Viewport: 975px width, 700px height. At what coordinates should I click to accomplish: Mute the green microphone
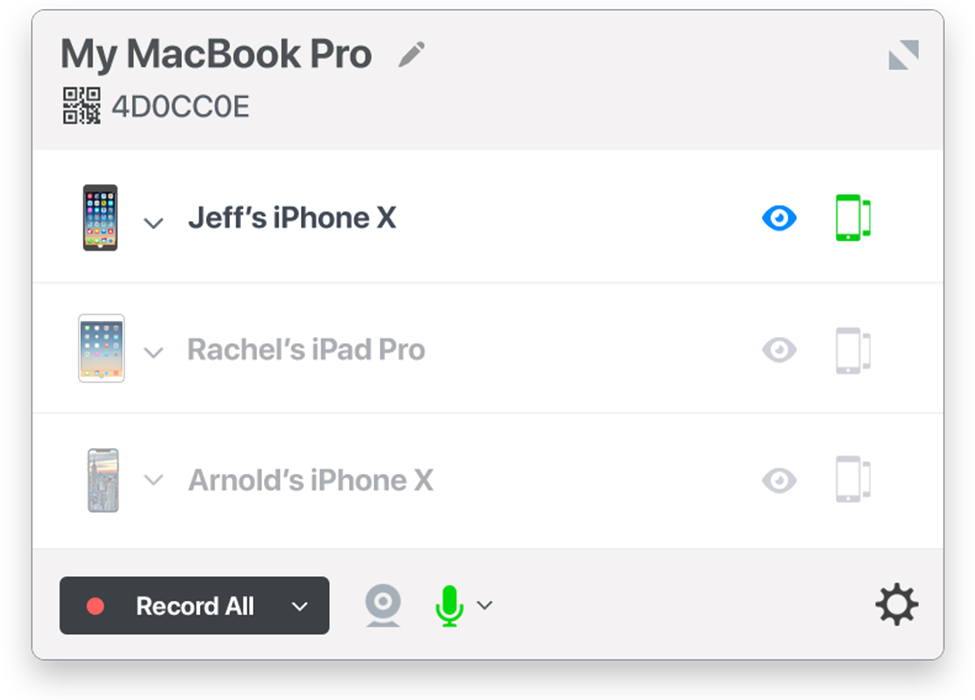click(449, 606)
